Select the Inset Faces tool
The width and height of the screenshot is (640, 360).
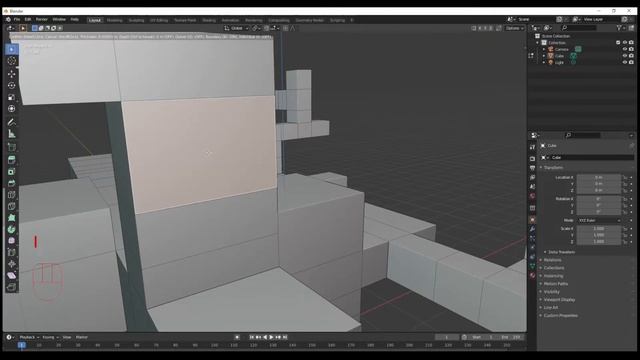tap(11, 172)
